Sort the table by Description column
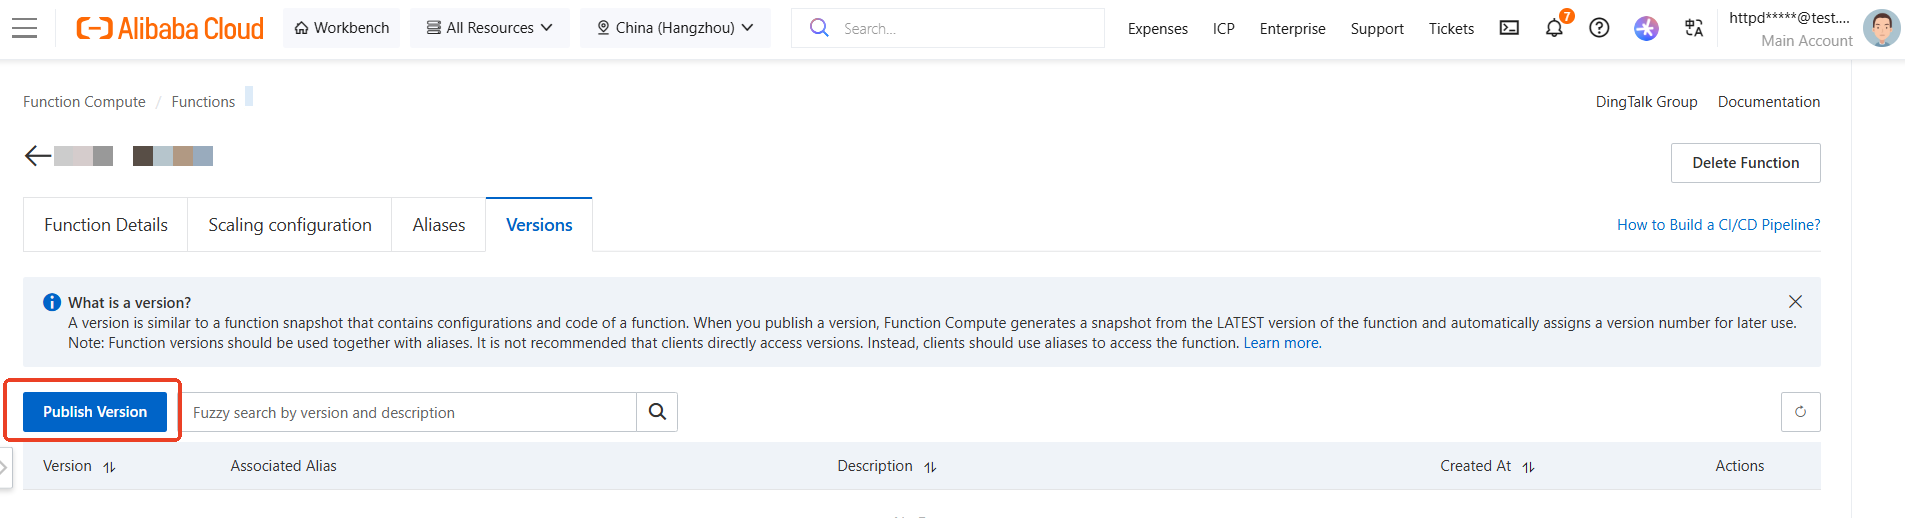 pyautogui.click(x=930, y=467)
